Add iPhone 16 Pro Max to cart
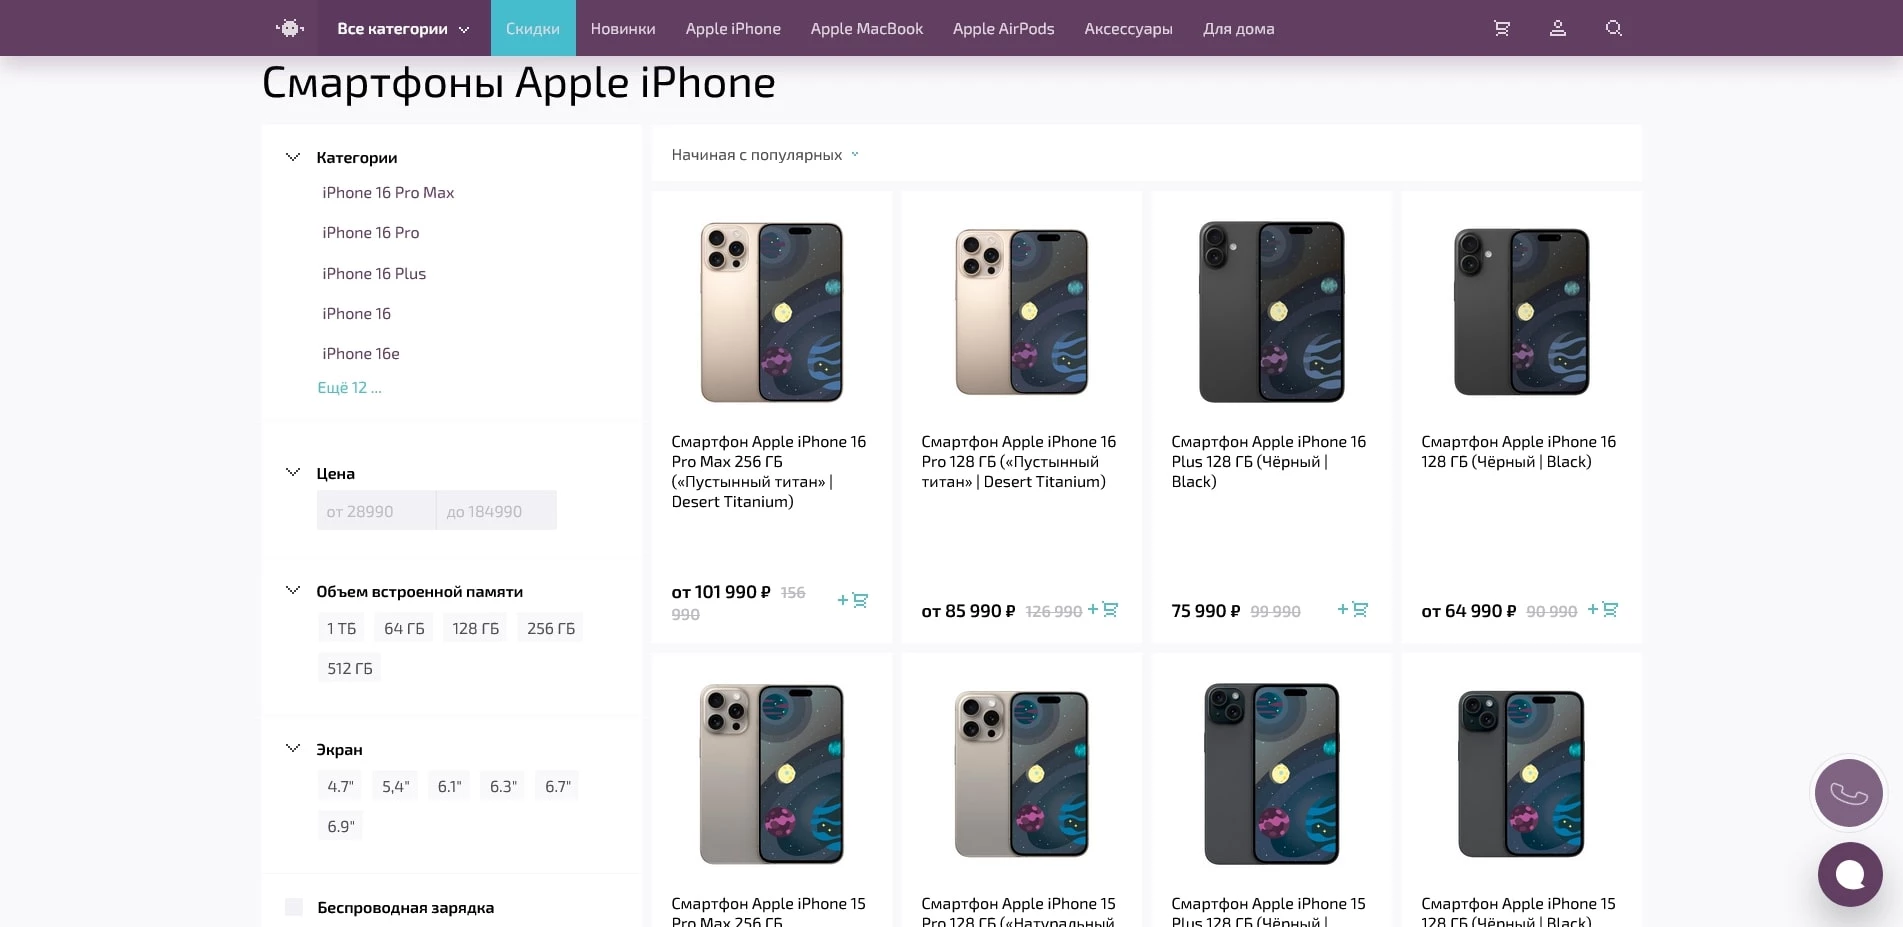Screen dimensions: 1903x927 click(853, 600)
